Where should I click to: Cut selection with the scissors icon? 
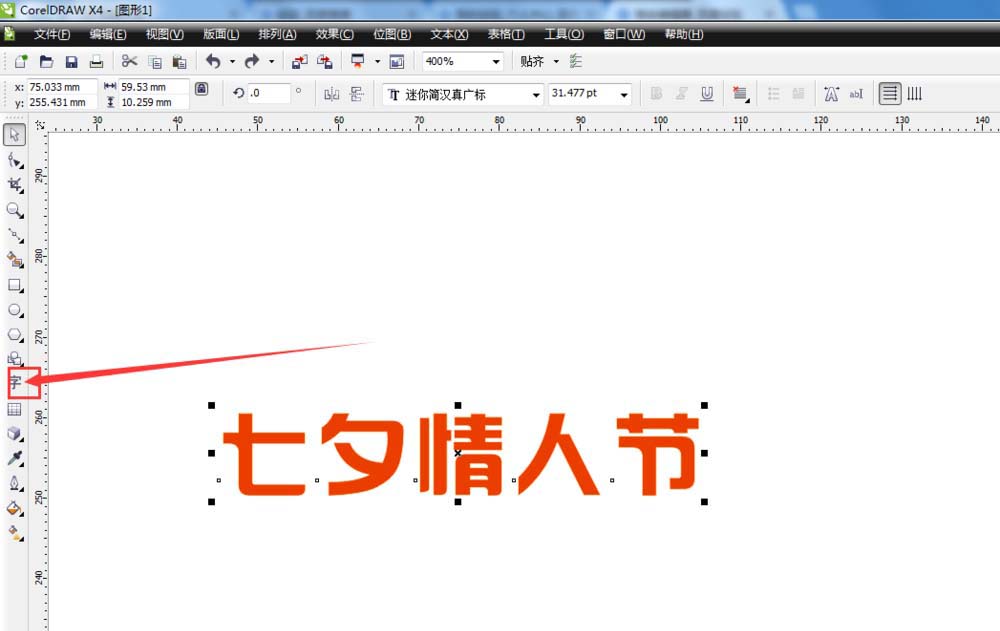pyautogui.click(x=129, y=61)
